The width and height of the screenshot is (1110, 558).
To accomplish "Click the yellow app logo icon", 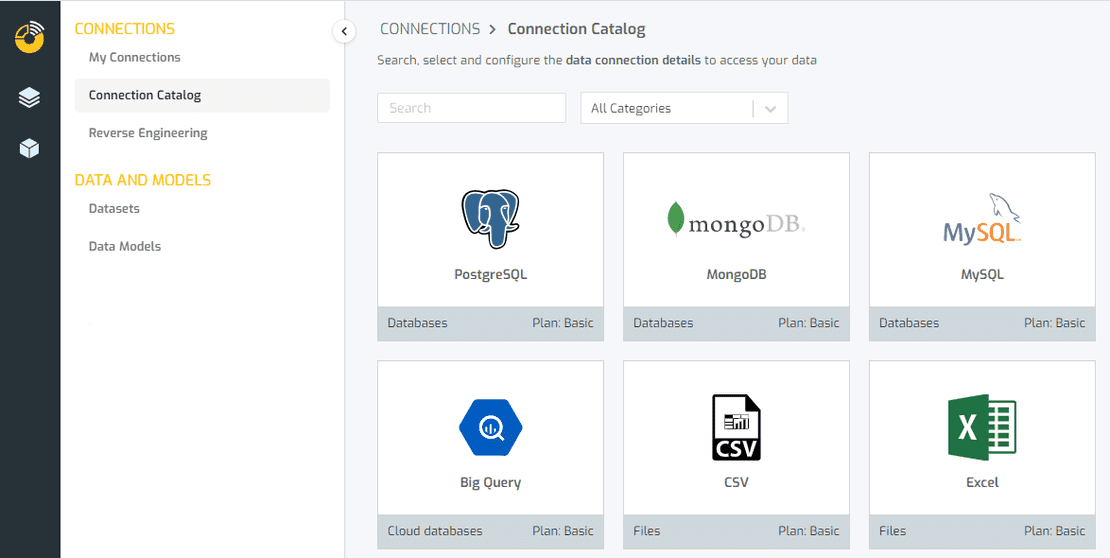I will tap(30, 38).
